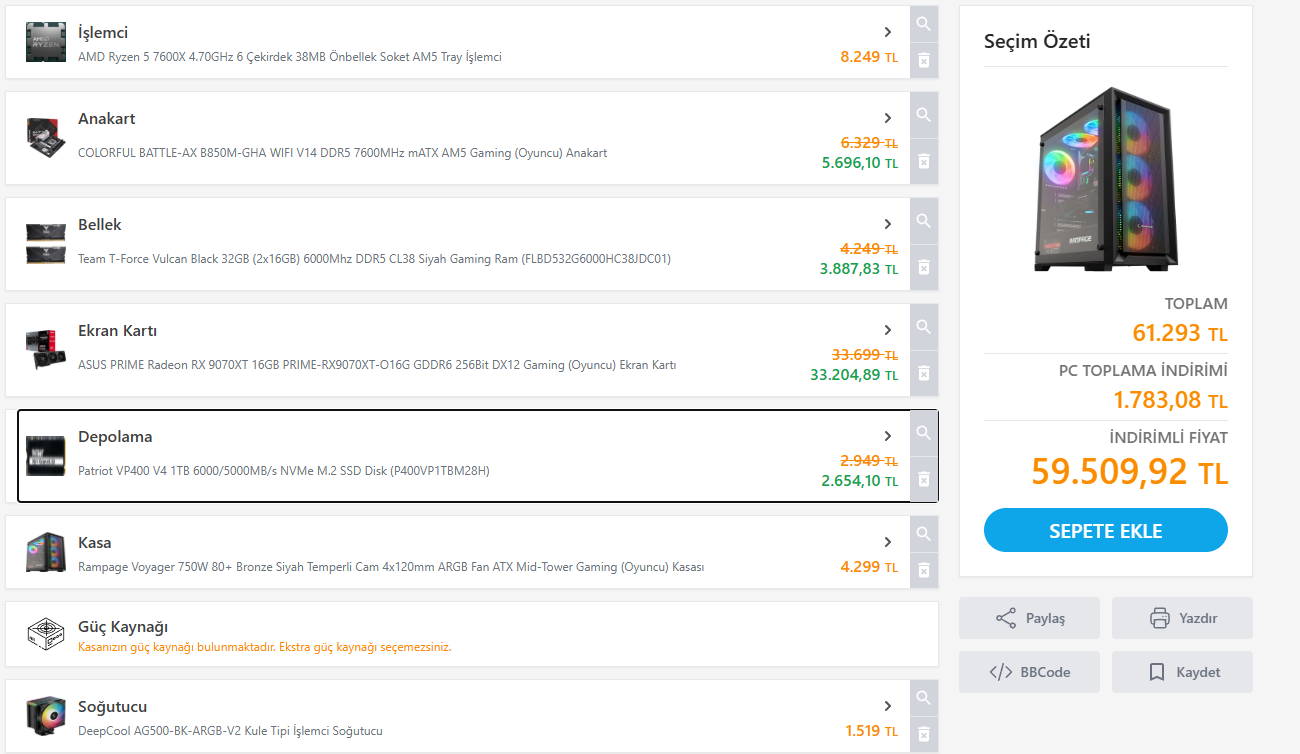Click the Rampage Voyager 750W case description

pyautogui.click(x=391, y=567)
